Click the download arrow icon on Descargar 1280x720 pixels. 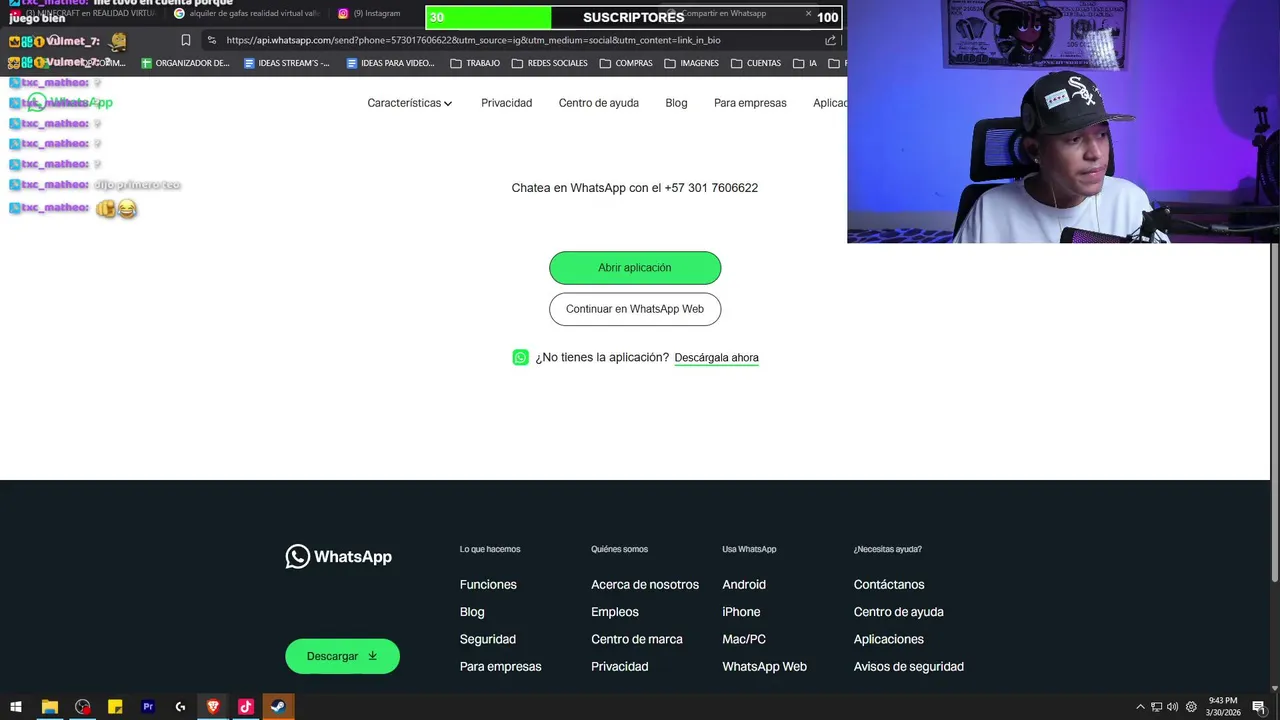pos(372,656)
